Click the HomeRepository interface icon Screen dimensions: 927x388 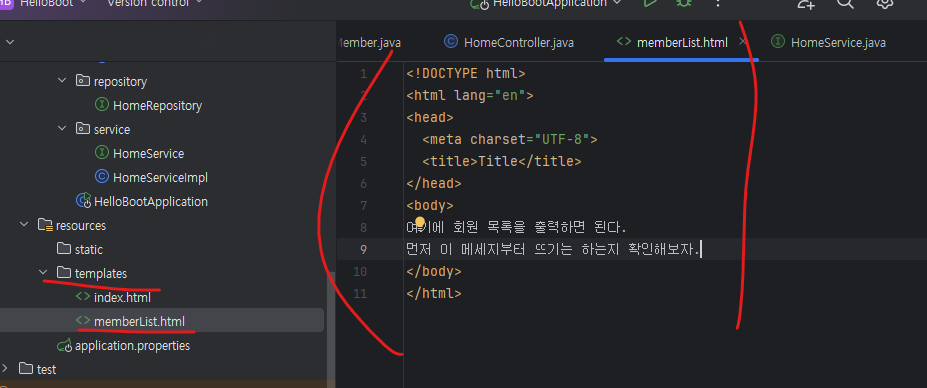coord(101,105)
